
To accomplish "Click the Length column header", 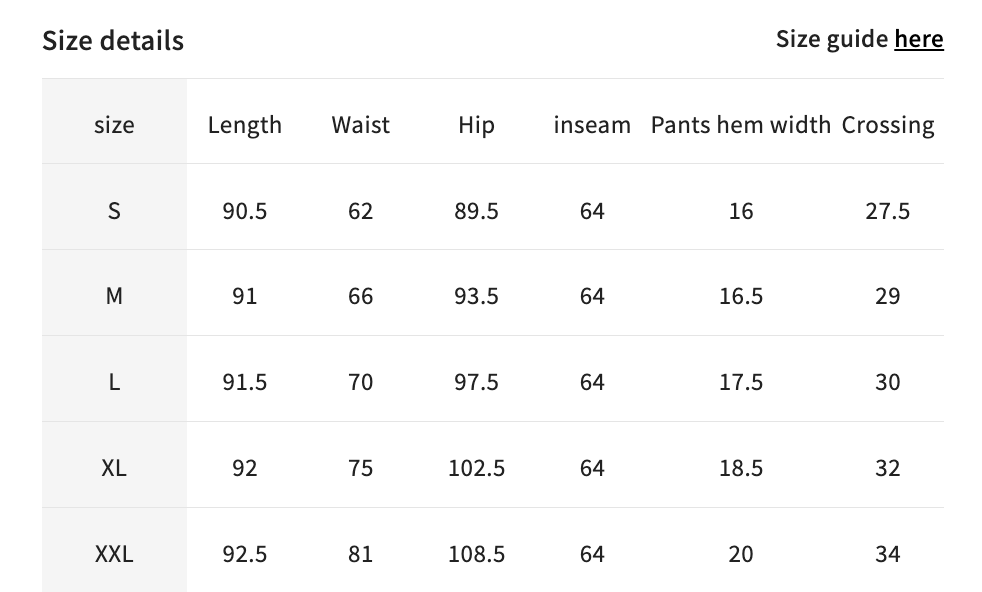I will click(245, 125).
